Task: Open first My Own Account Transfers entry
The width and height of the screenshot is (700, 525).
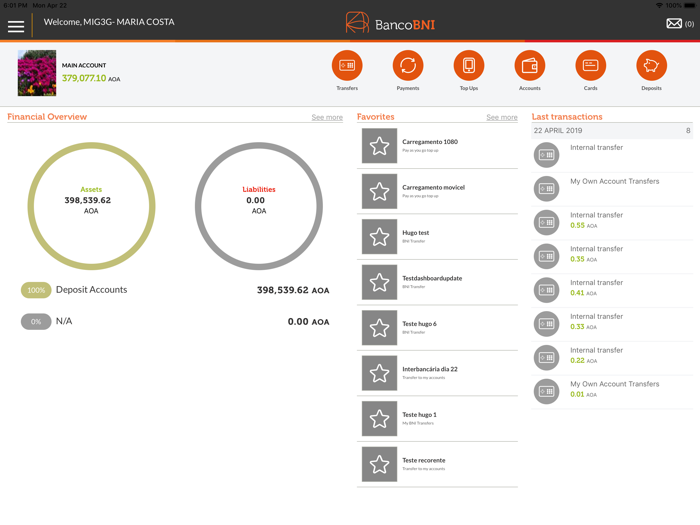Action: click(x=612, y=189)
